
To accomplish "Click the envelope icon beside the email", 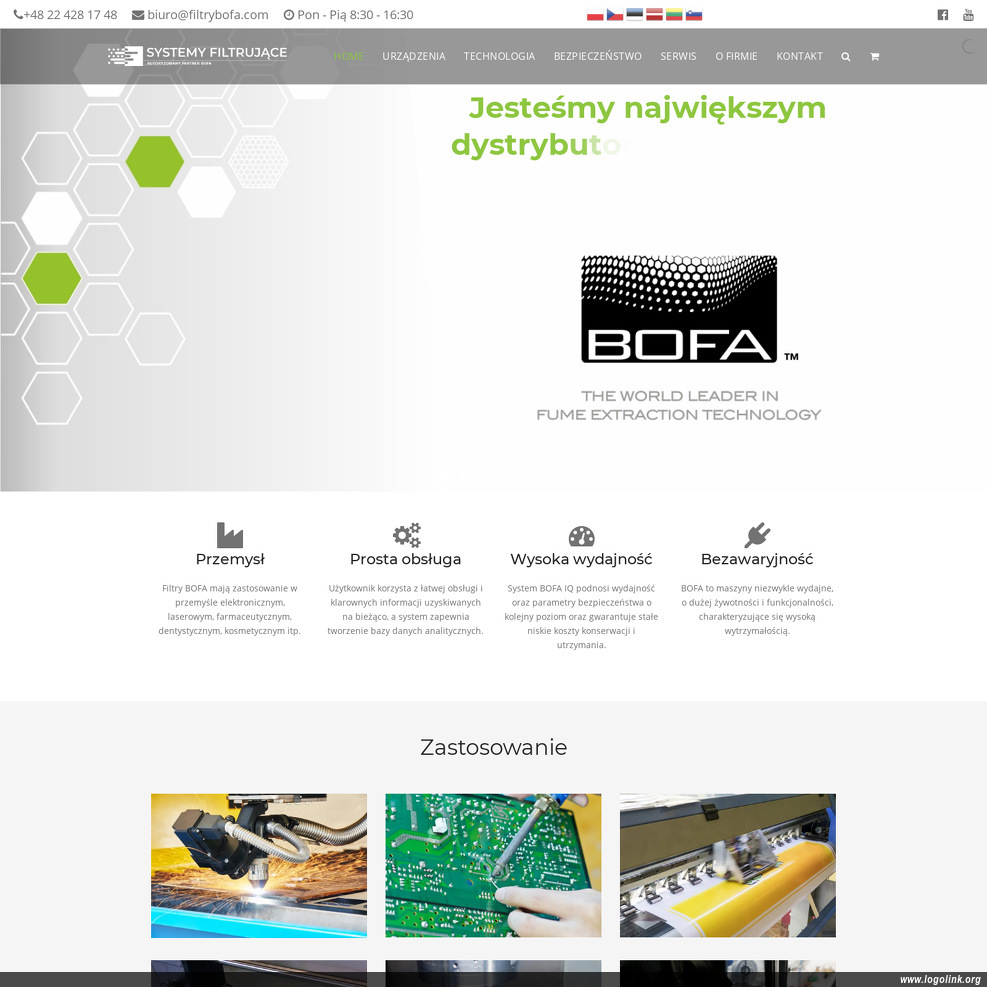I will [138, 14].
